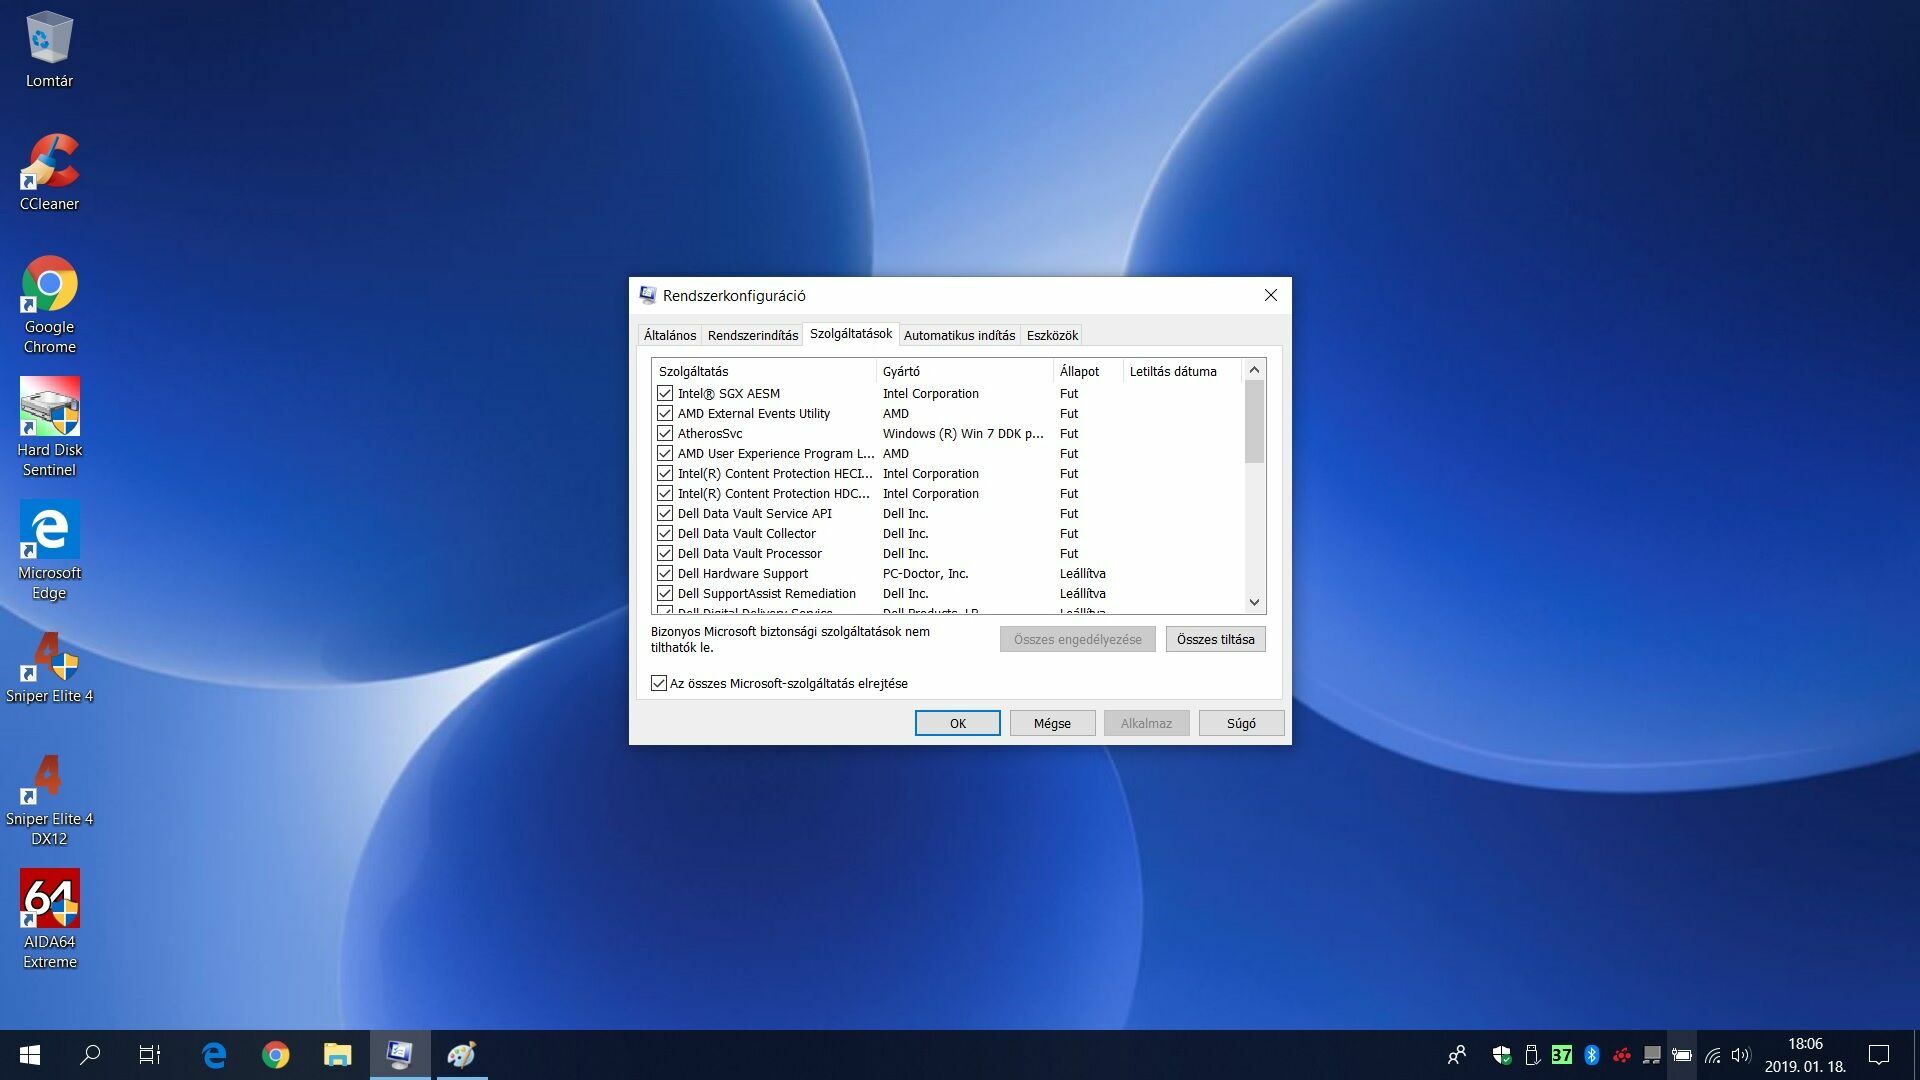Uncheck hide all Microsoft services option

[x=659, y=683]
